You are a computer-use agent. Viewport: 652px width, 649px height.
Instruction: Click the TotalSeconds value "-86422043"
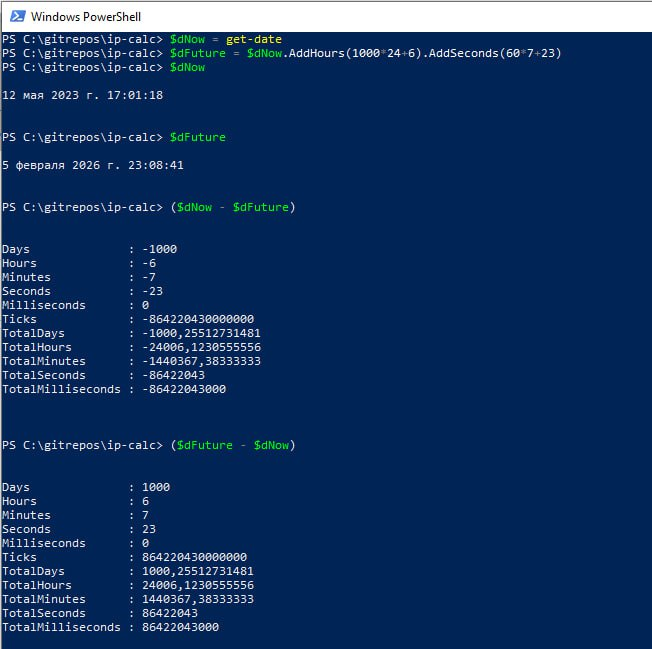click(173, 375)
